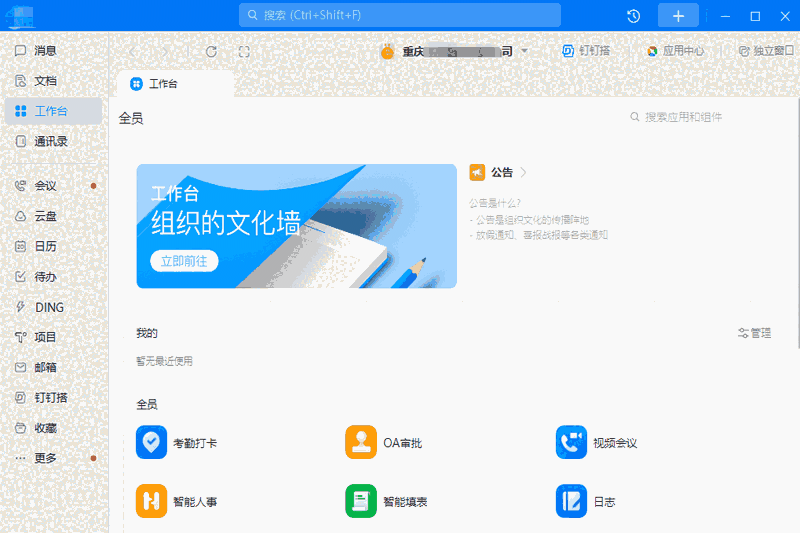Open the 日历 calendar
The height and width of the screenshot is (533, 800).
[45, 246]
